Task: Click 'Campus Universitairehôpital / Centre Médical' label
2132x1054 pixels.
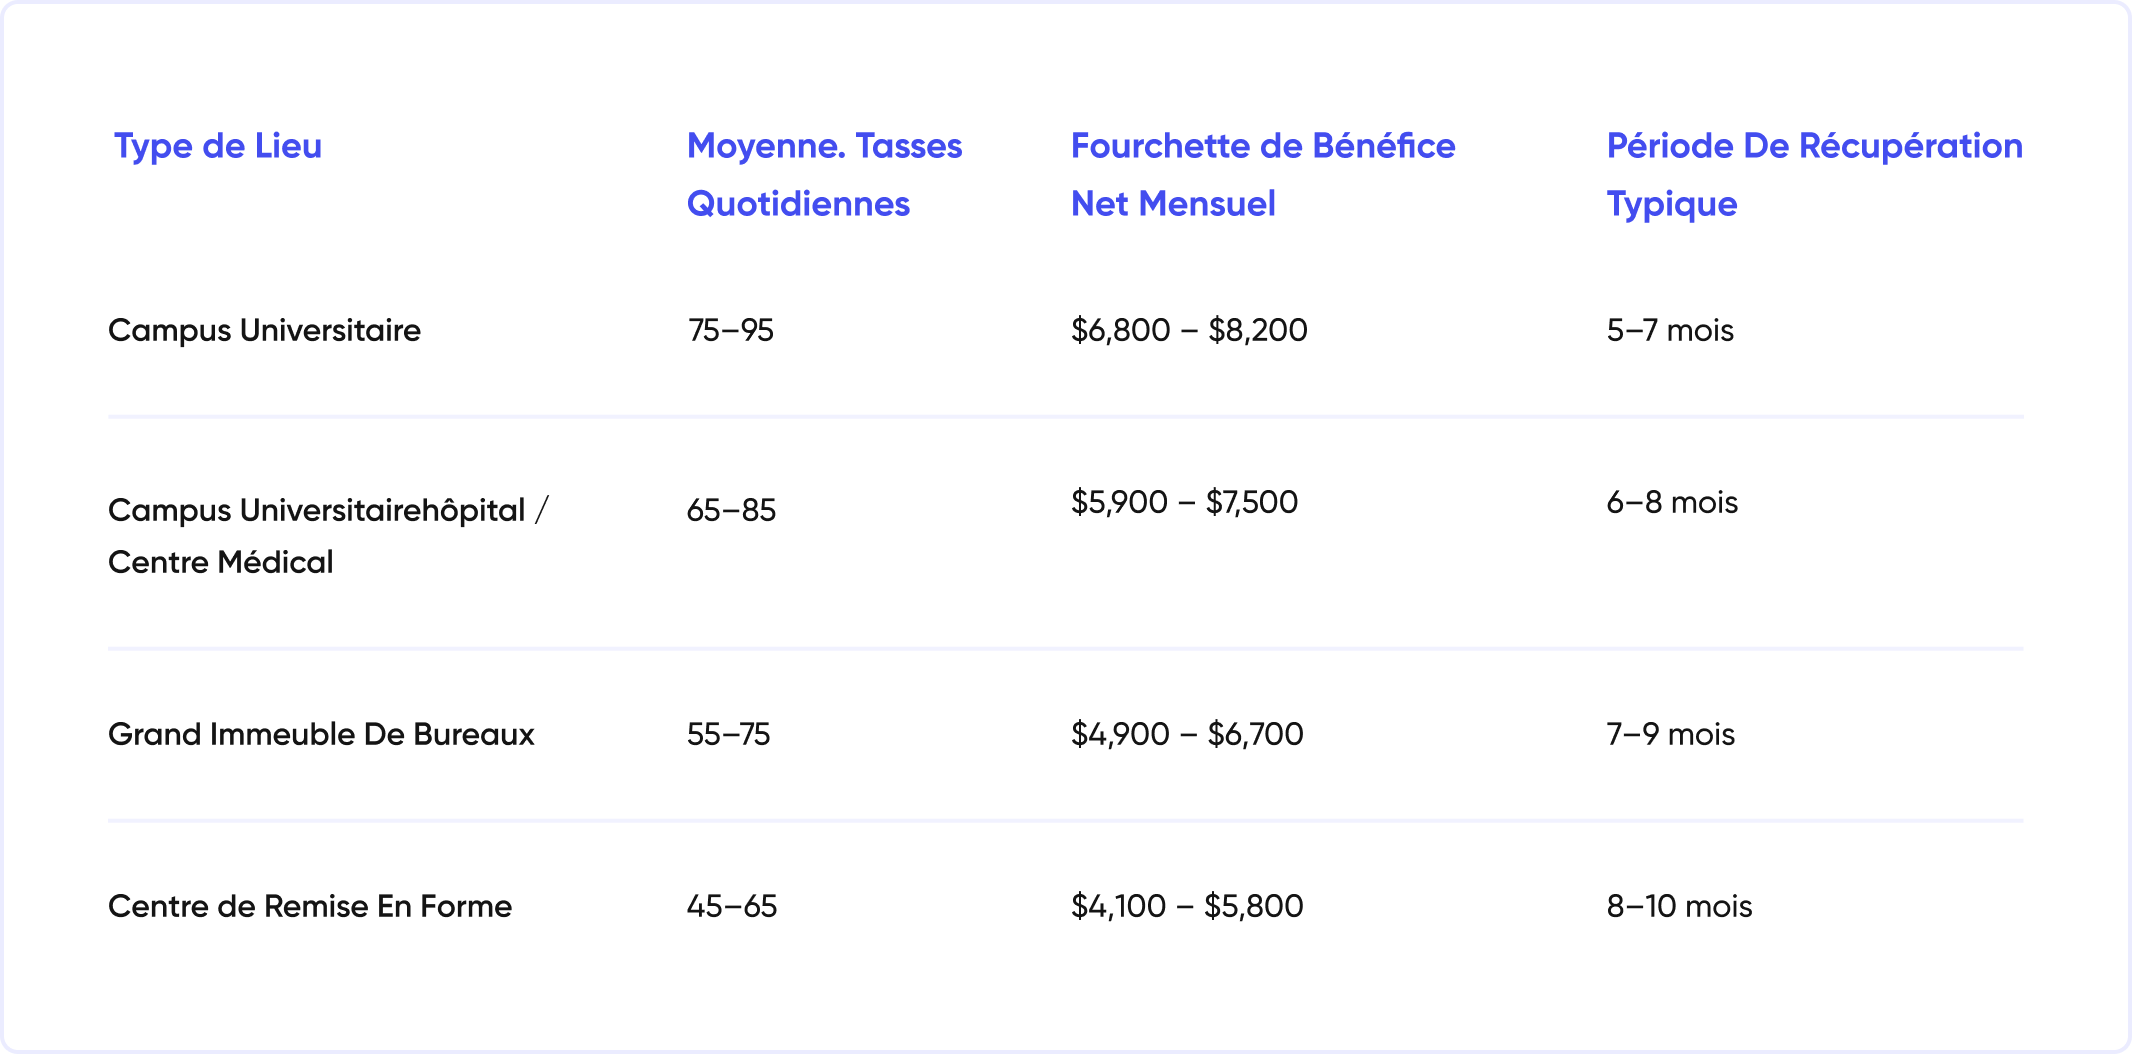Action: 328,536
